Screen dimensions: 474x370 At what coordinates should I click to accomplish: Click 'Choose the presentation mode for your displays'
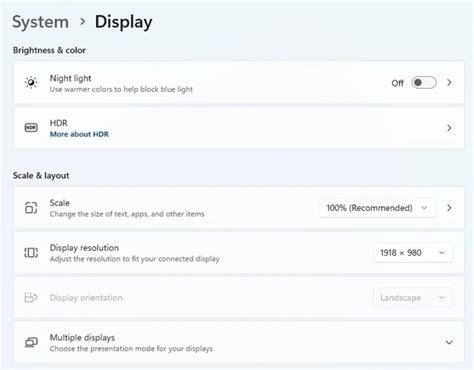tap(131, 349)
